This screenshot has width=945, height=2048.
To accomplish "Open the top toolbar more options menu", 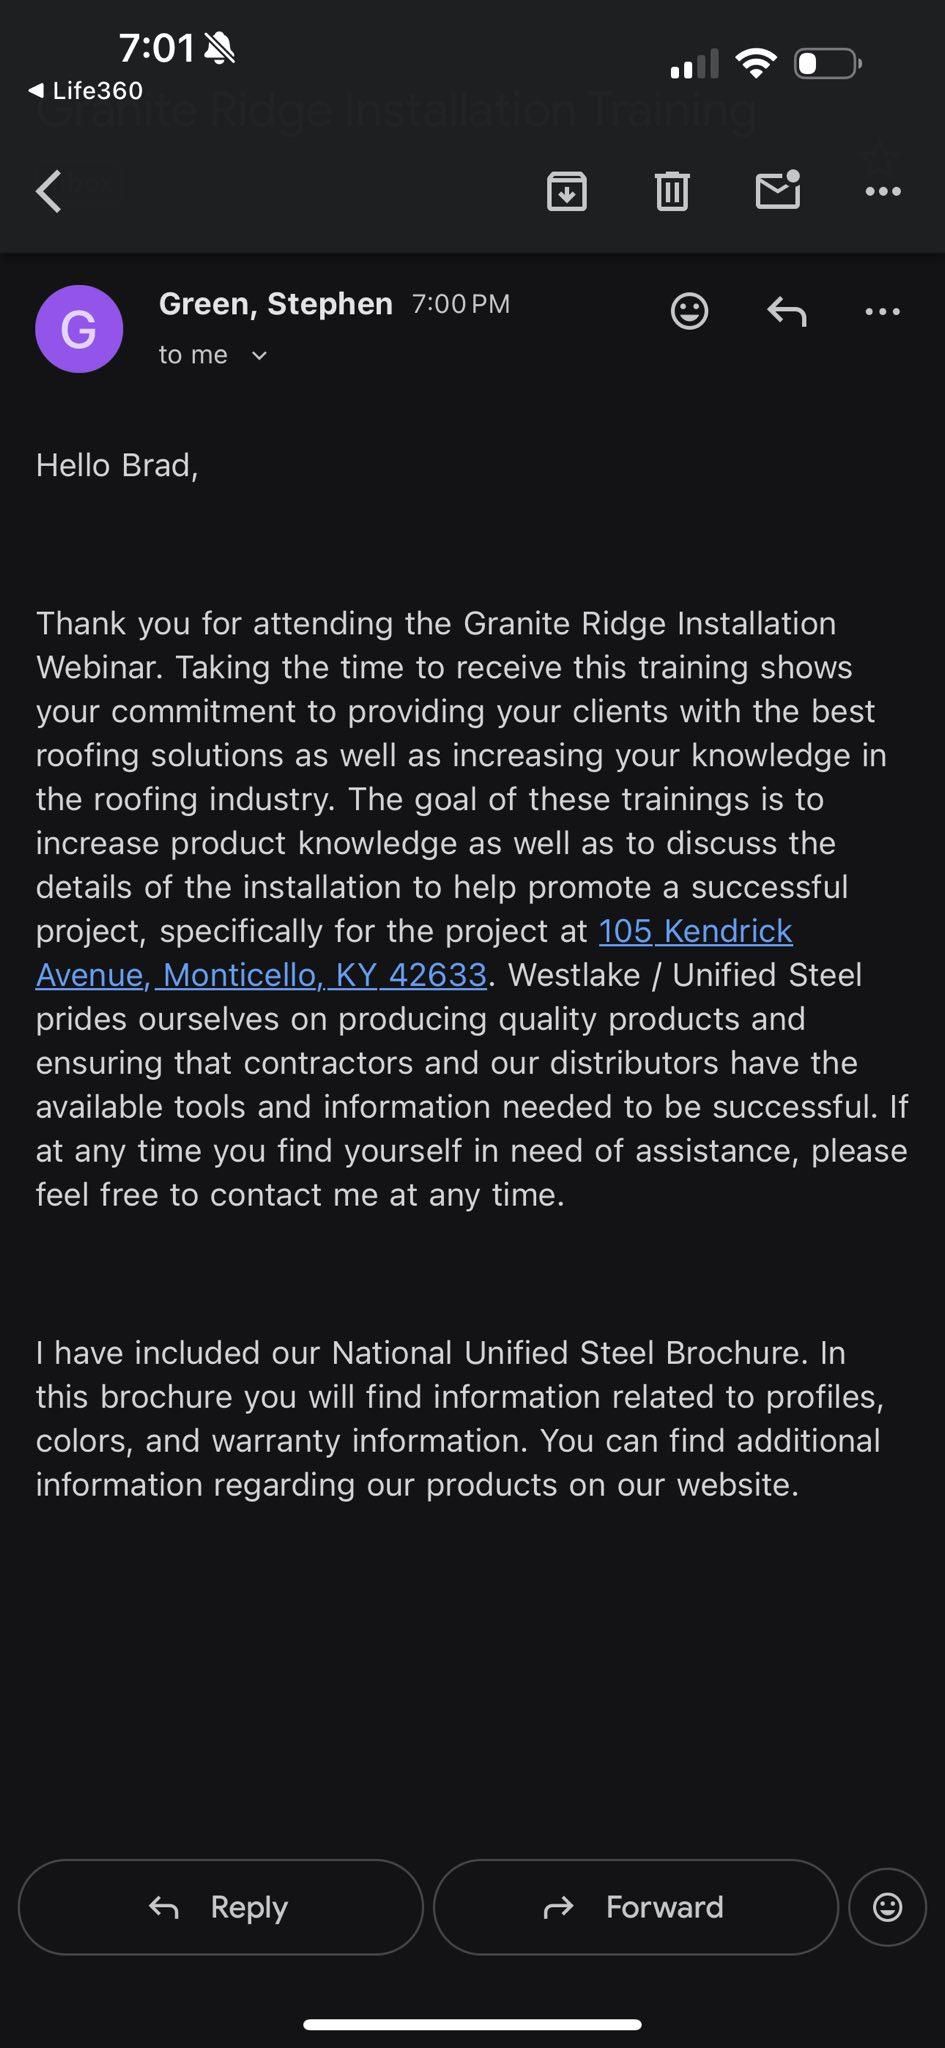I will [883, 191].
